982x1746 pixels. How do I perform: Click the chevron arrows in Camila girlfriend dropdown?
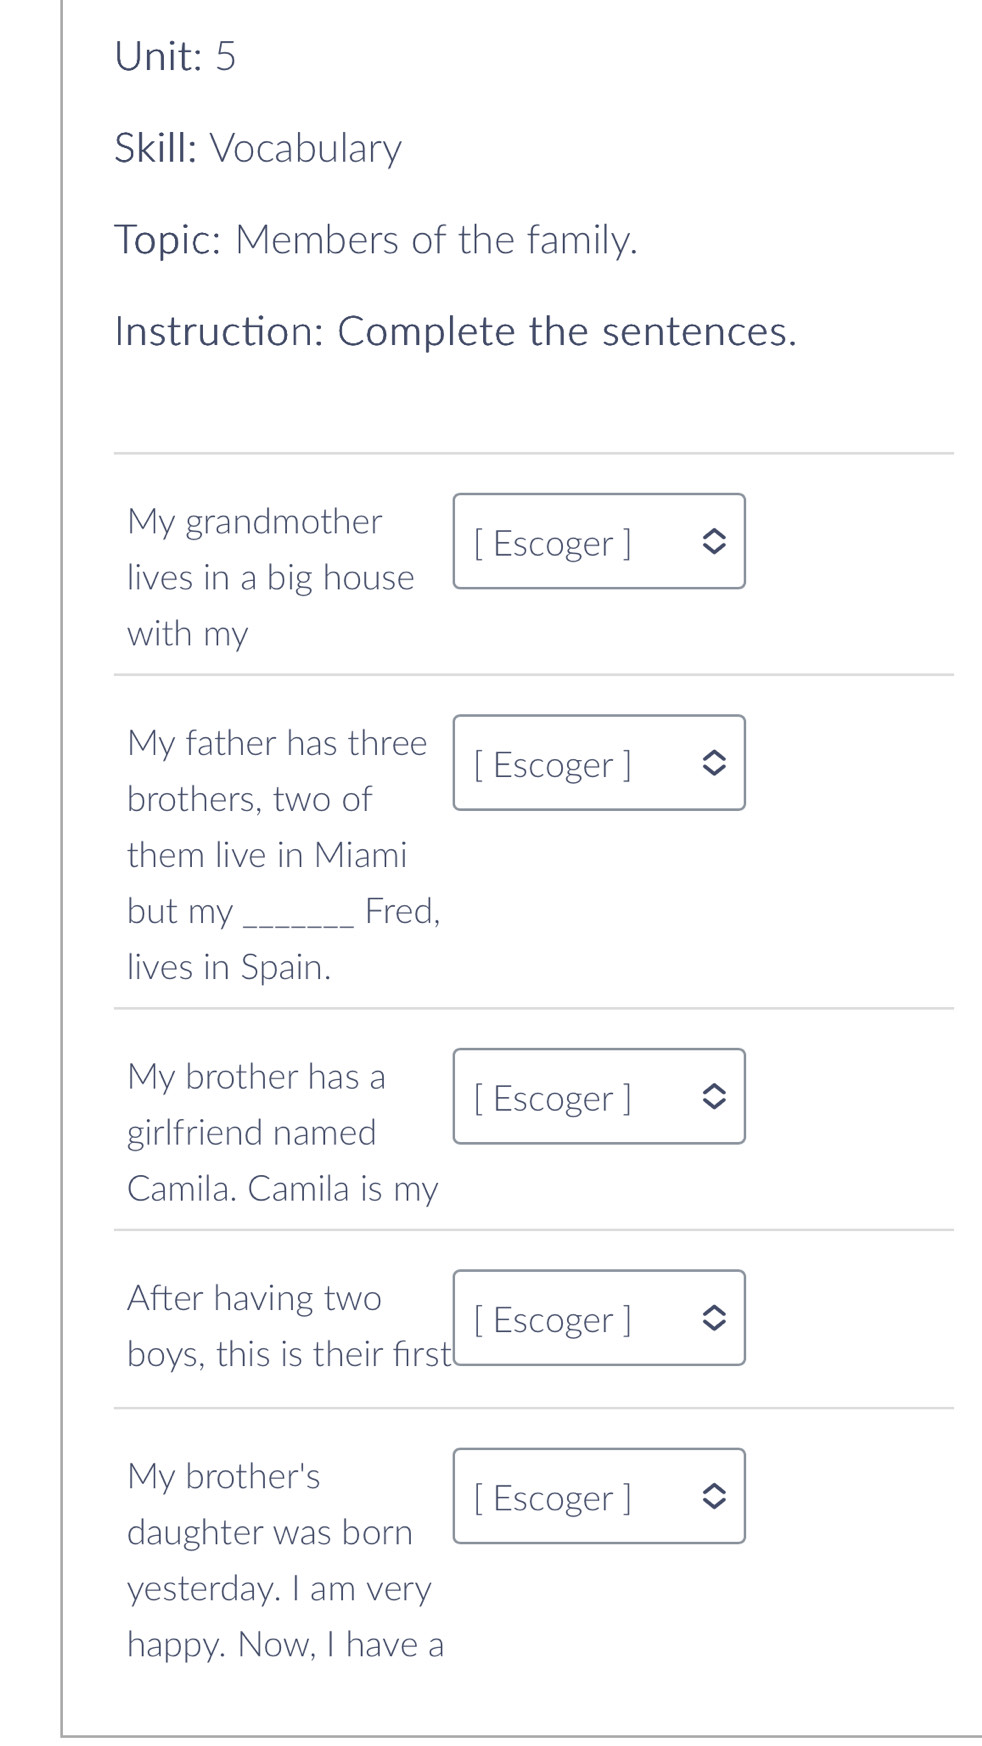point(713,1097)
